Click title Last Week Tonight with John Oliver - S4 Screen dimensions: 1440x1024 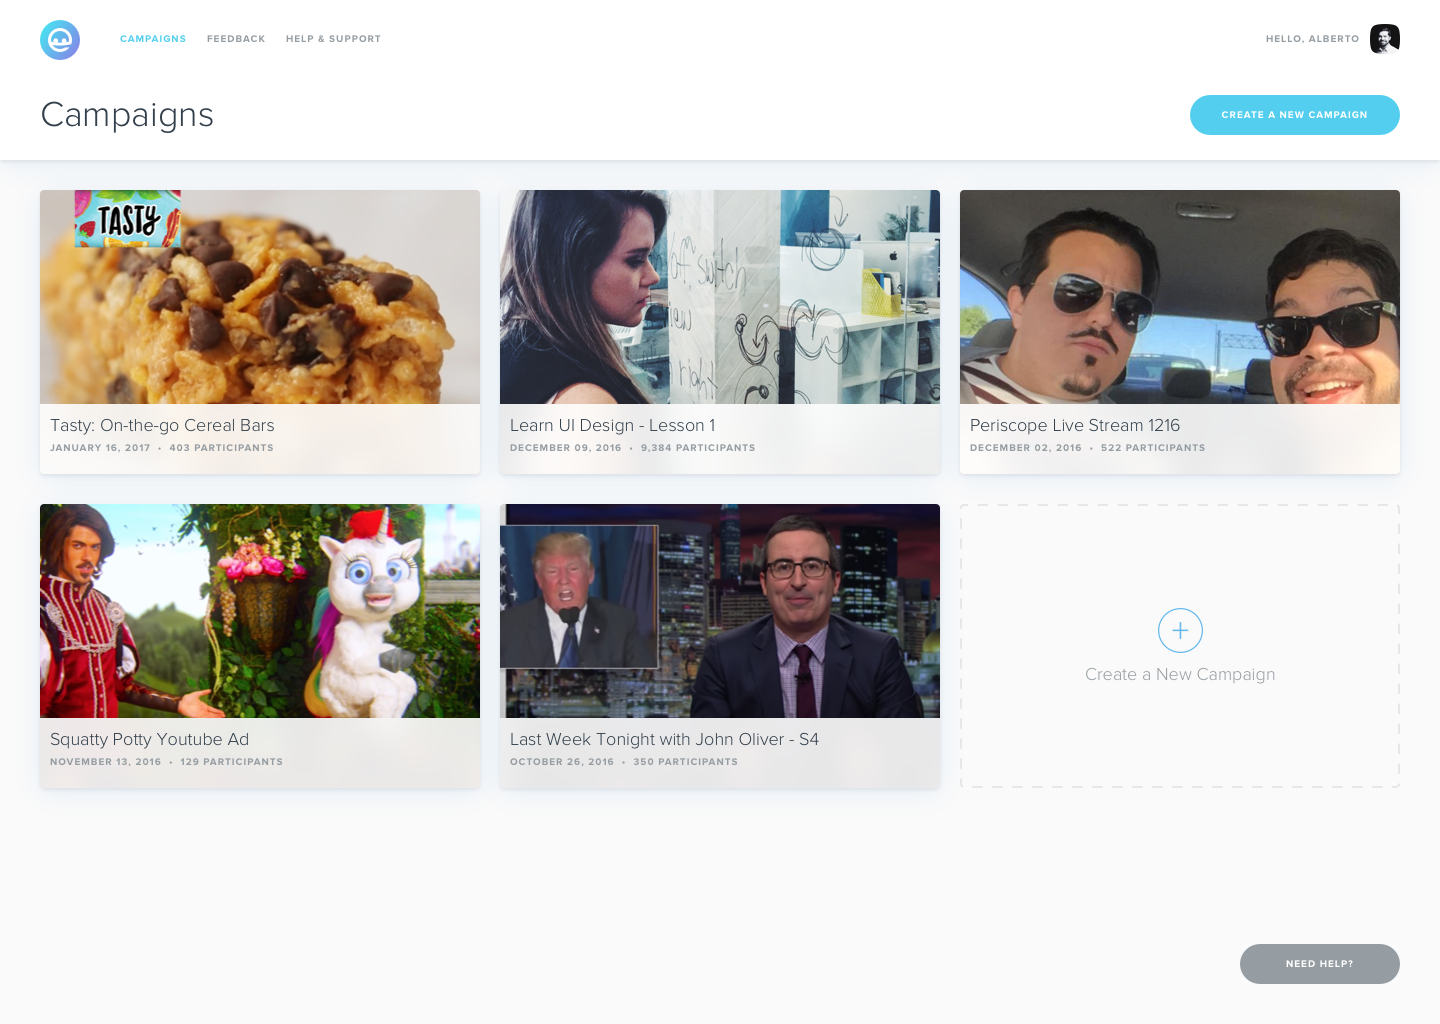[x=664, y=740]
